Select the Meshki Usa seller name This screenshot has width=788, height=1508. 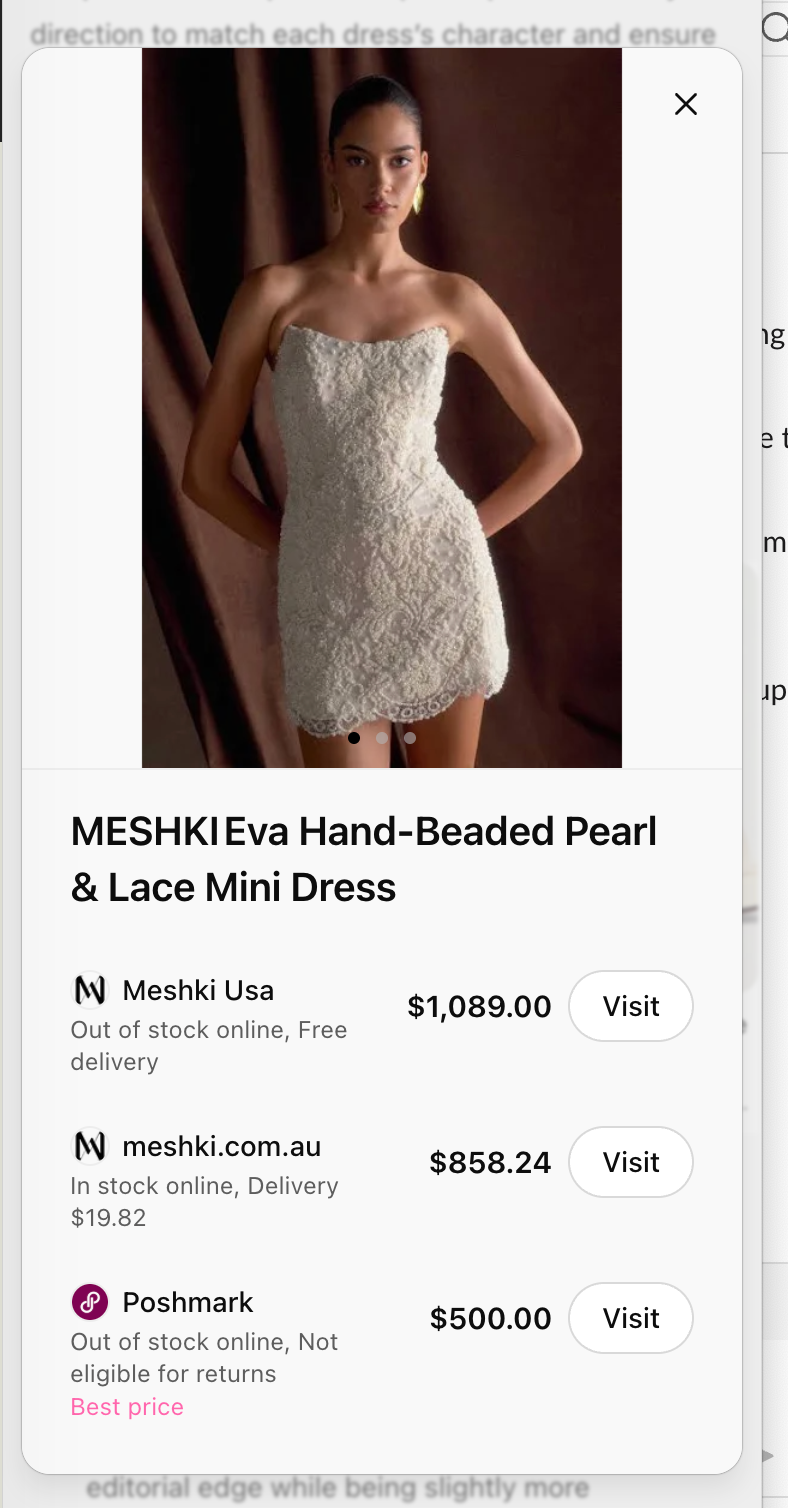pyautogui.click(x=198, y=990)
